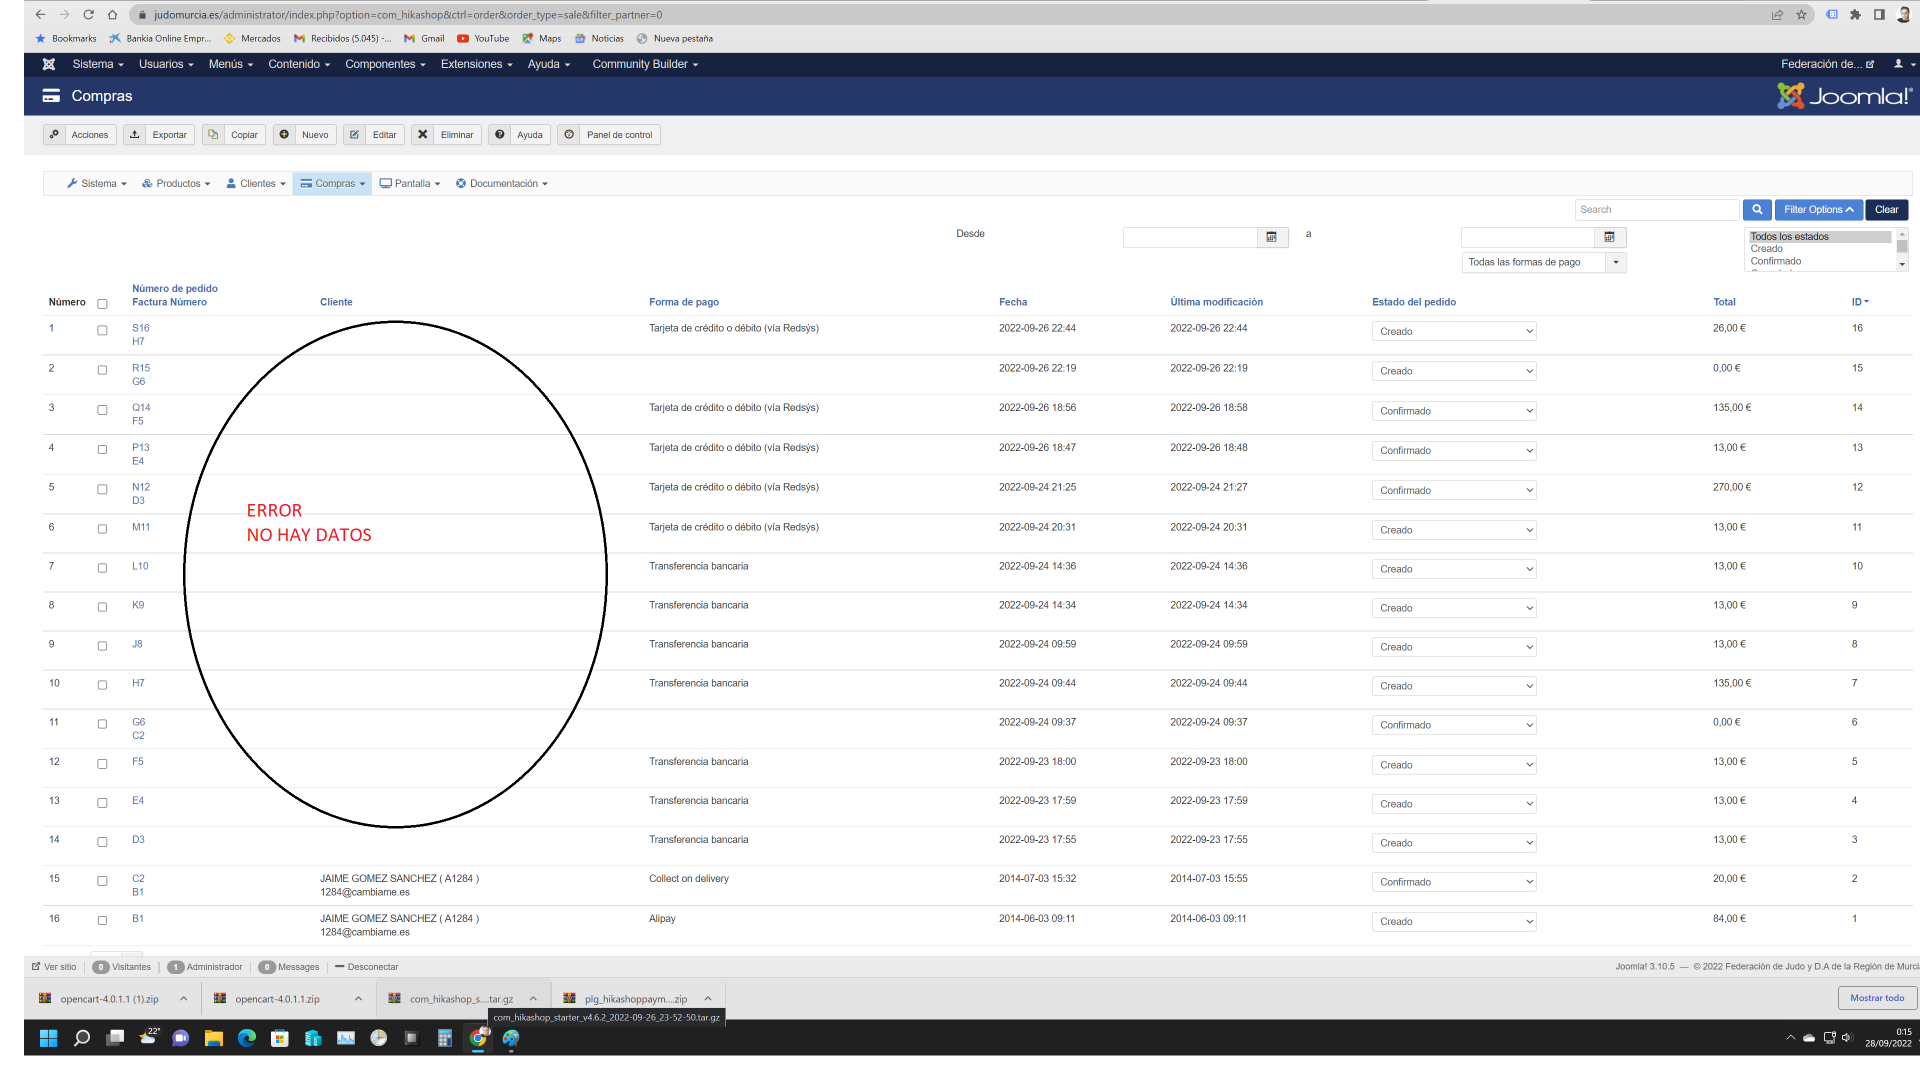Click the Eliminar X icon
Viewport: 1920px width, 1080px height.
(423, 135)
